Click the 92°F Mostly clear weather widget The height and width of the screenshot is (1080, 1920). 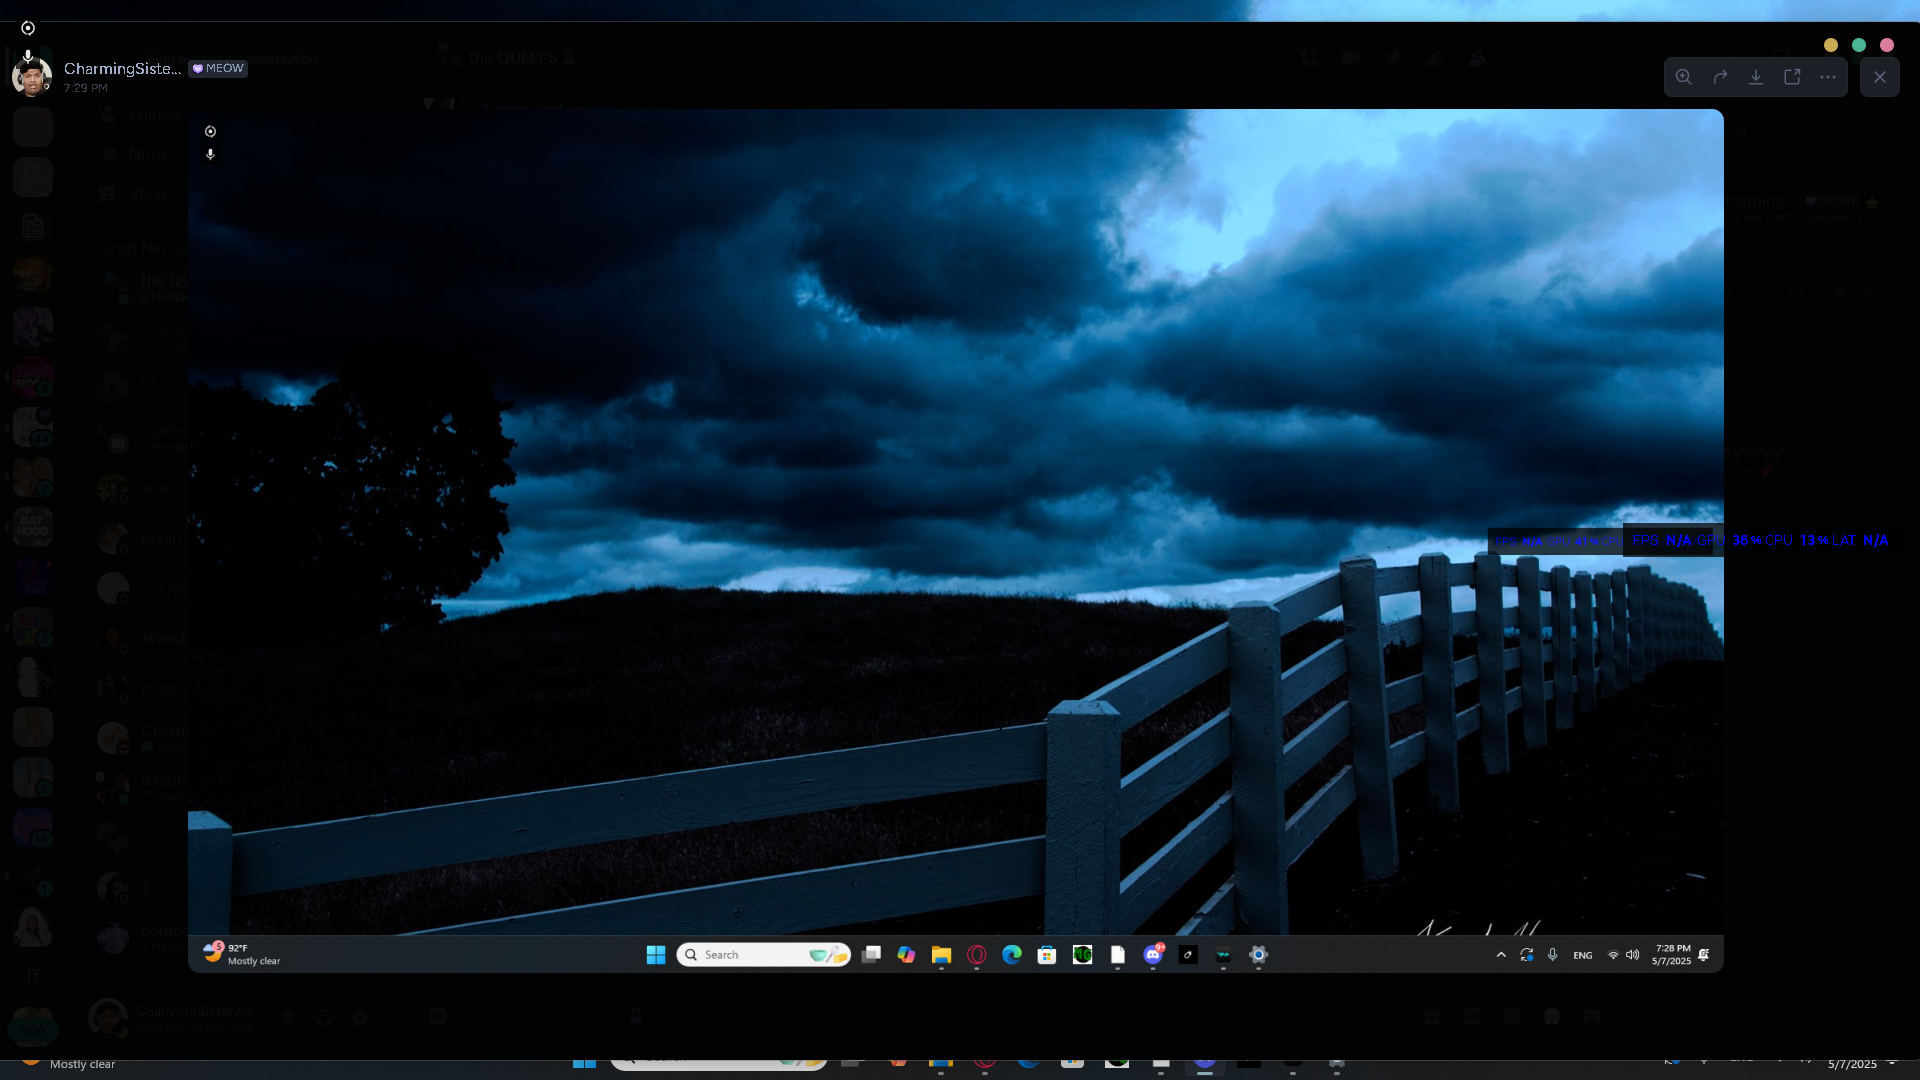click(x=242, y=954)
